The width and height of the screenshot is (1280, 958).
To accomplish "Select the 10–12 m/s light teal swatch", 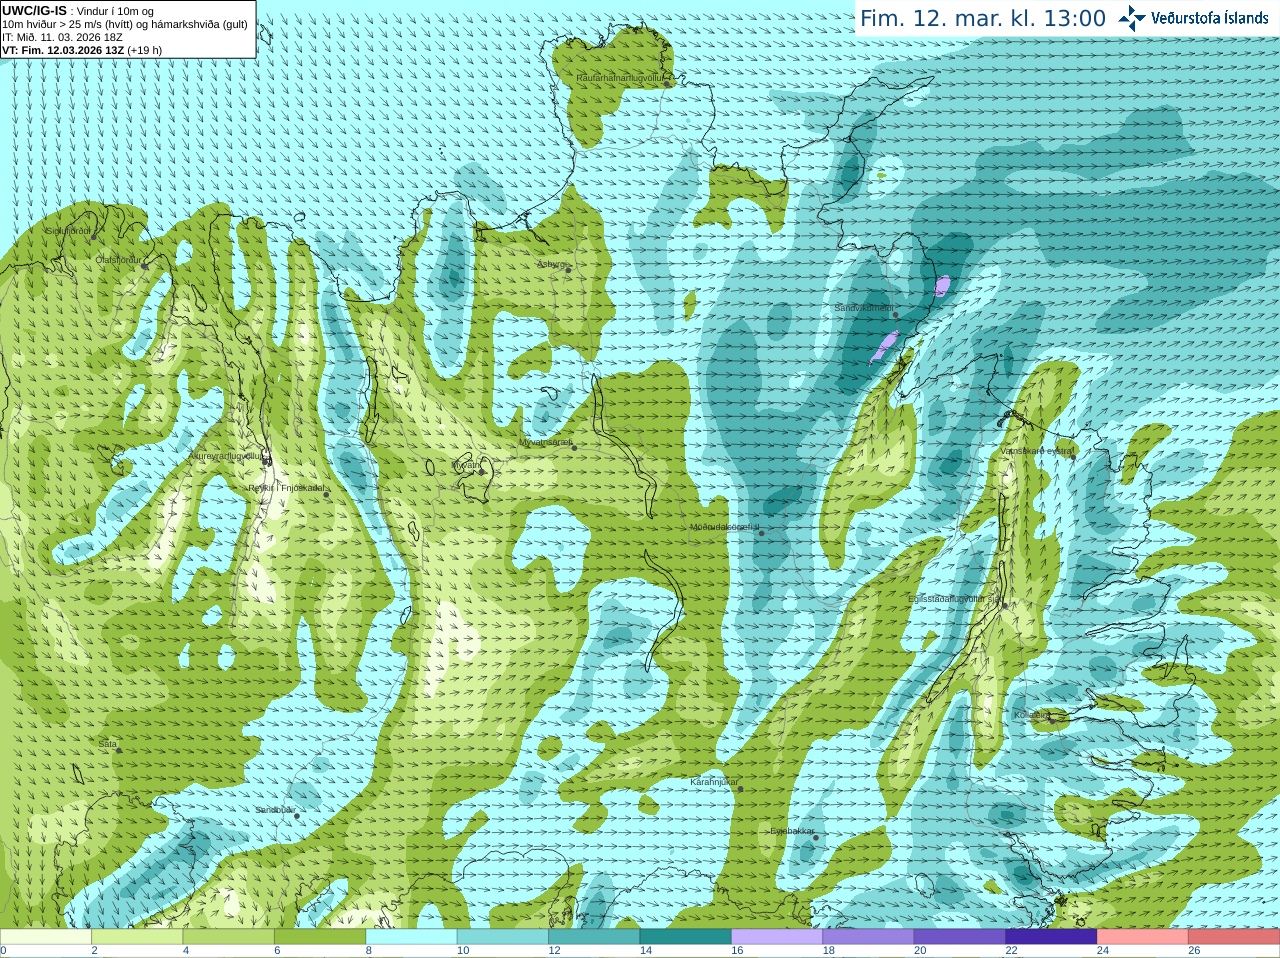I will (x=503, y=937).
